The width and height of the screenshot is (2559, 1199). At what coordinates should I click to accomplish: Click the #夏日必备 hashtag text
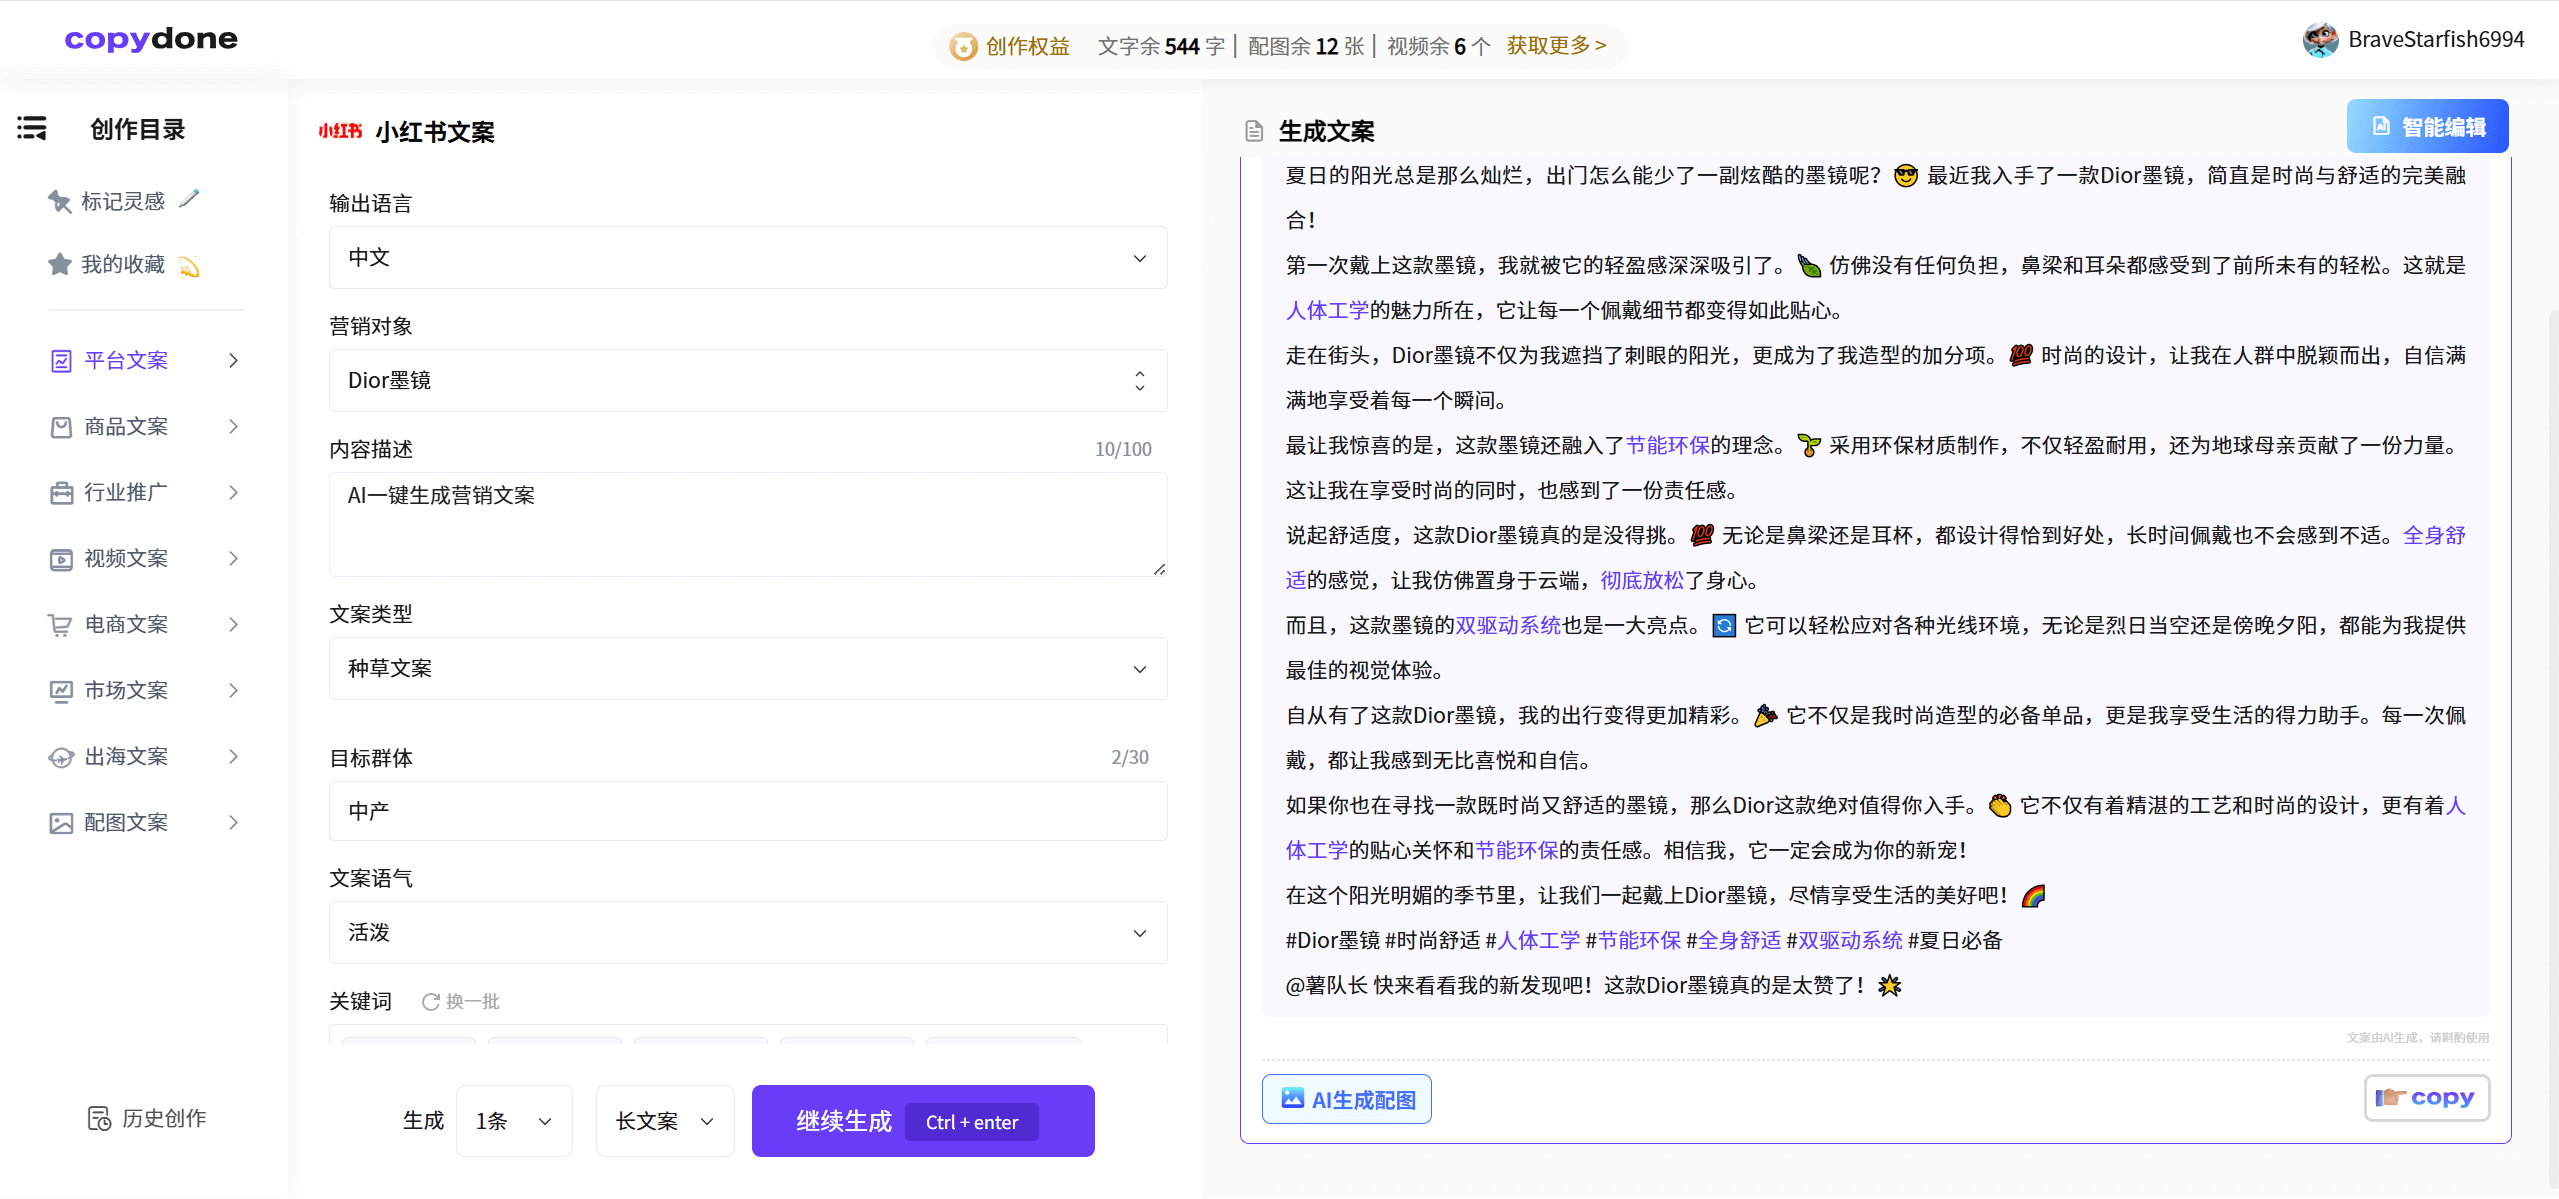1955,940
